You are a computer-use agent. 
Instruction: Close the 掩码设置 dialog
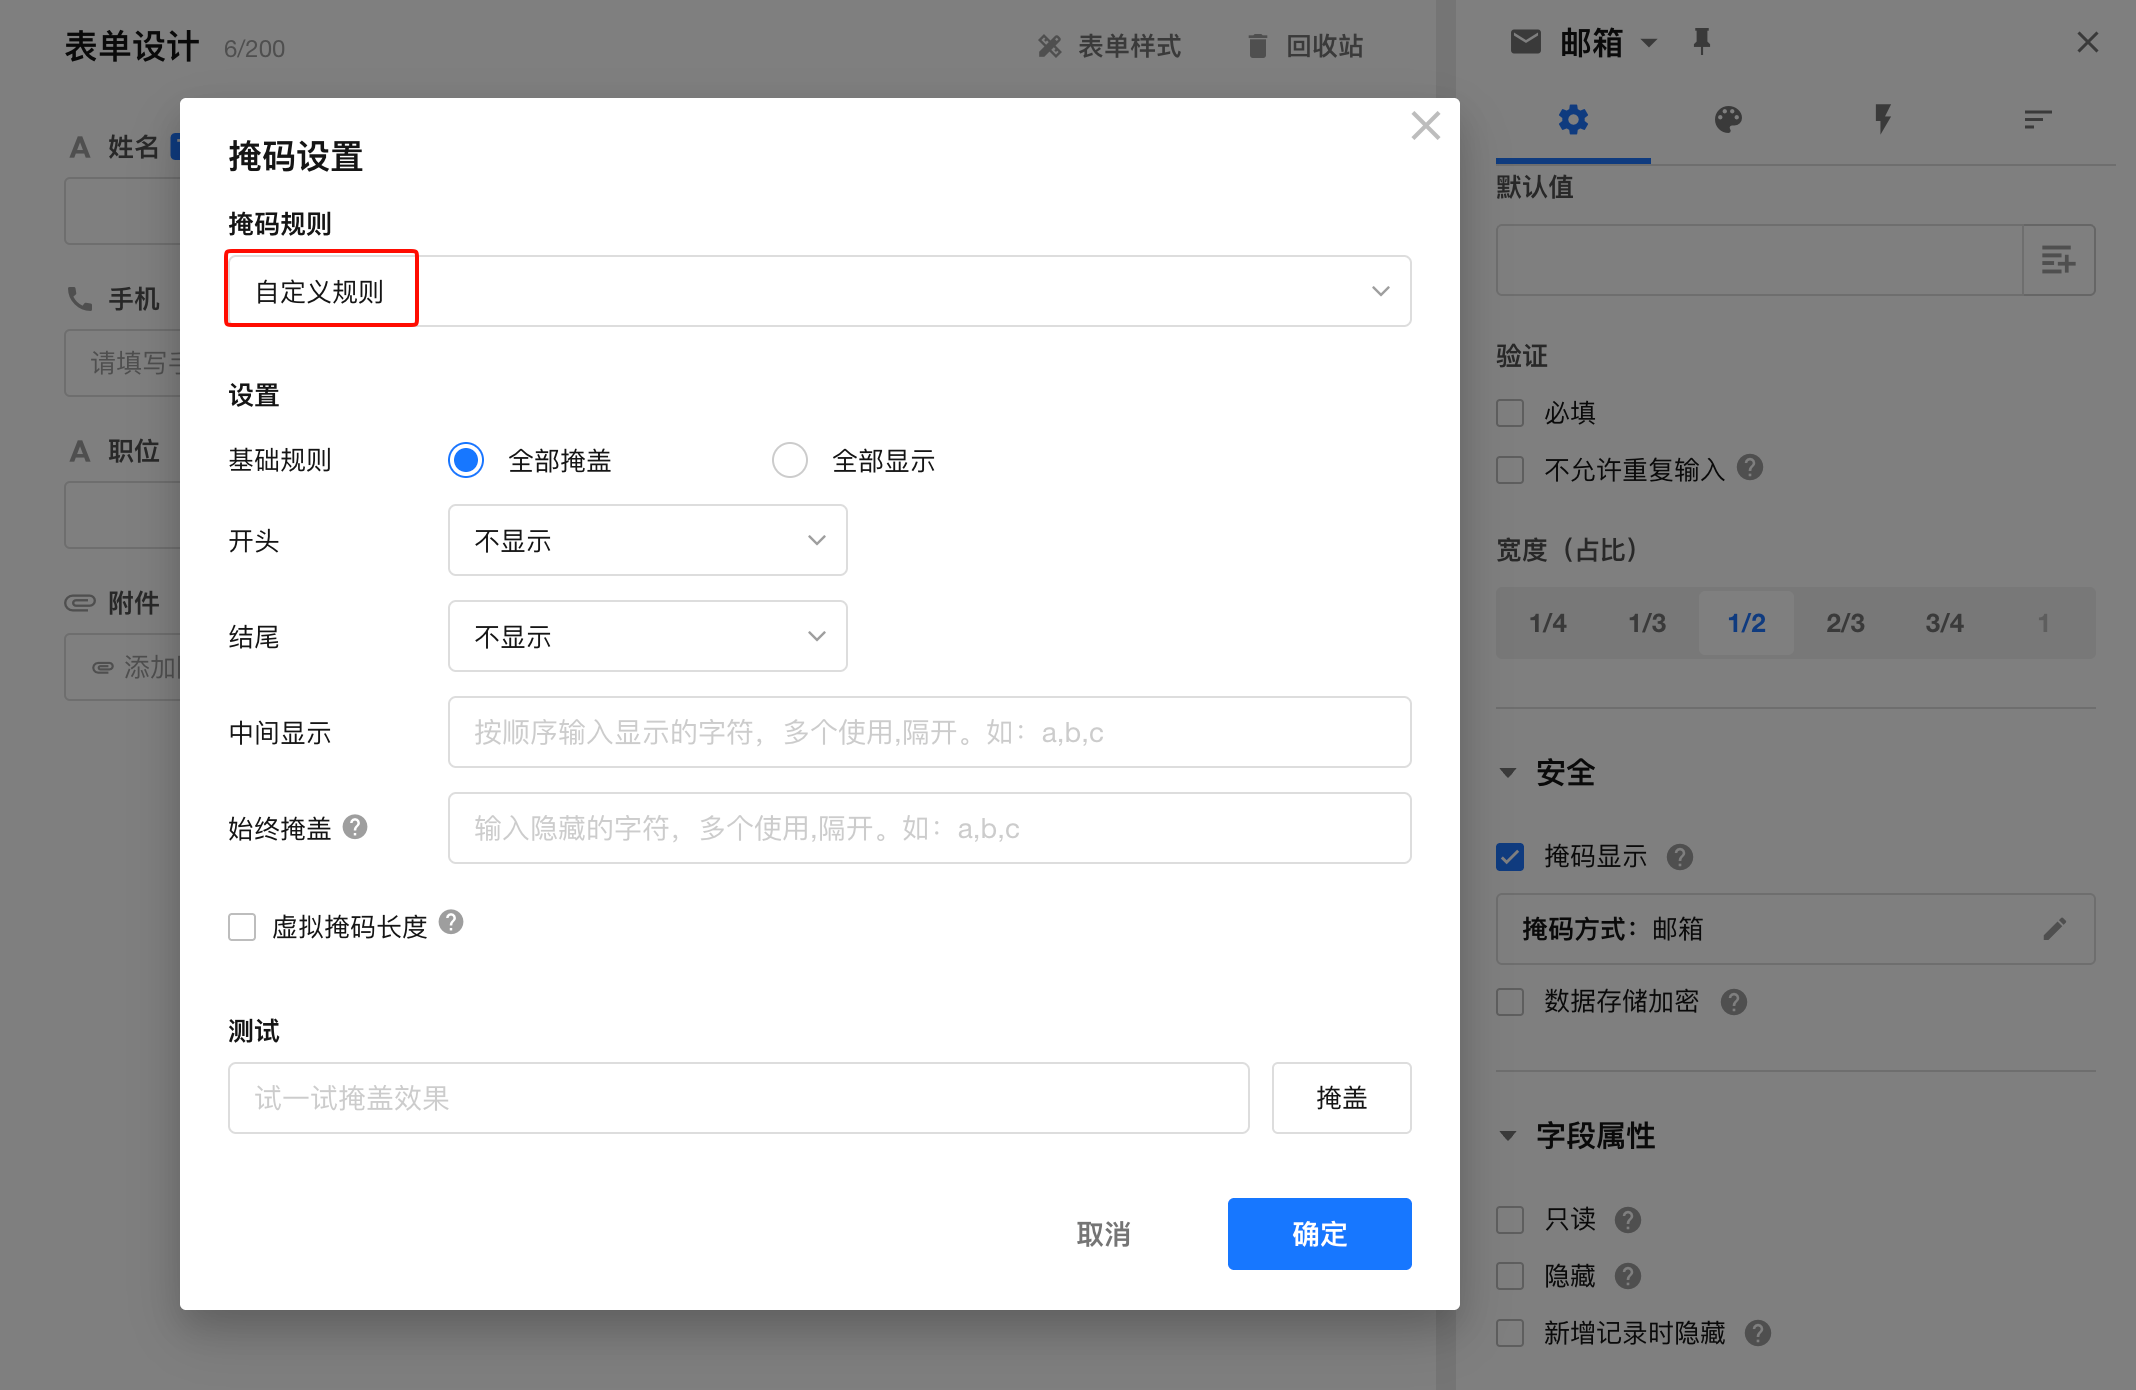1425,126
